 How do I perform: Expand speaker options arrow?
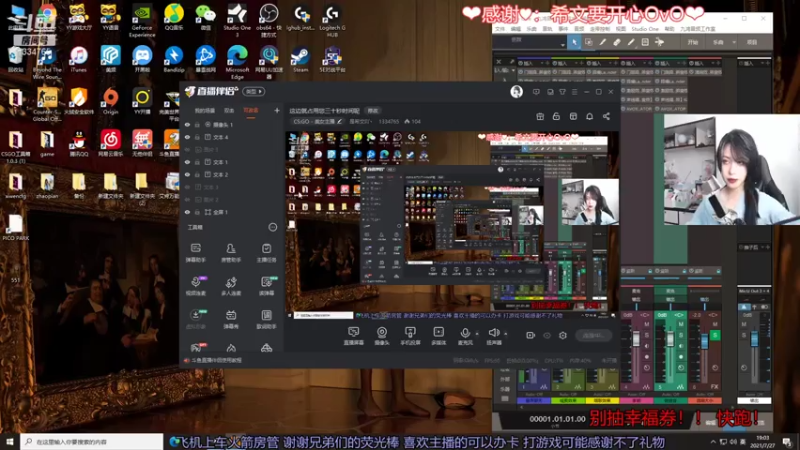pos(506,334)
